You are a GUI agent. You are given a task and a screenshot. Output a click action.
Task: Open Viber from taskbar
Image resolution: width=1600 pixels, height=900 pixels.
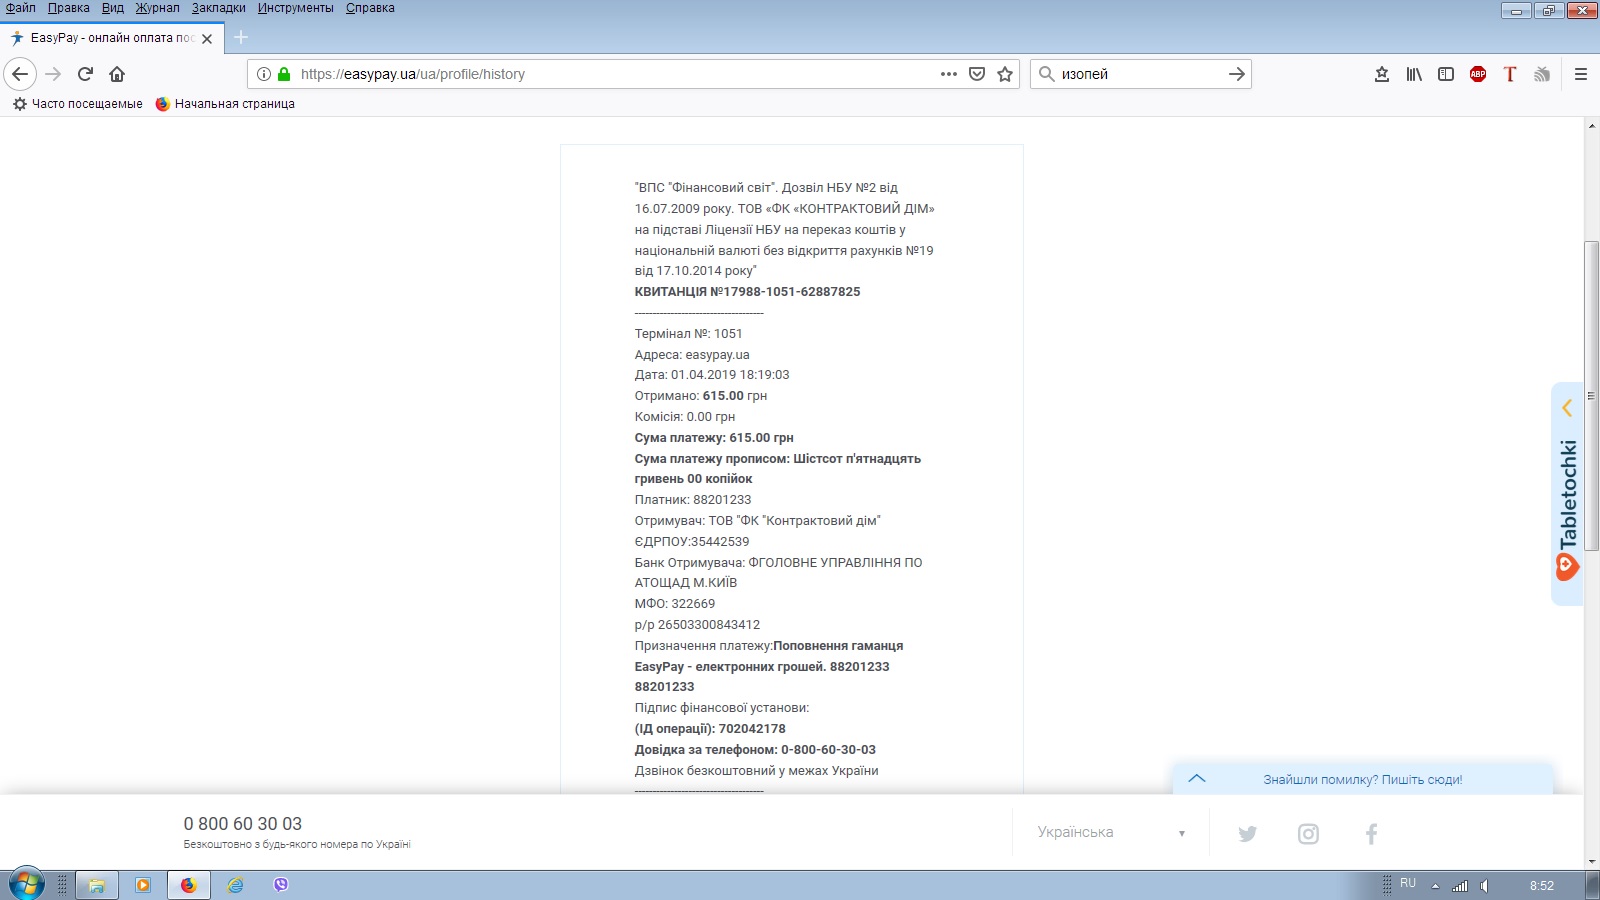coord(281,885)
